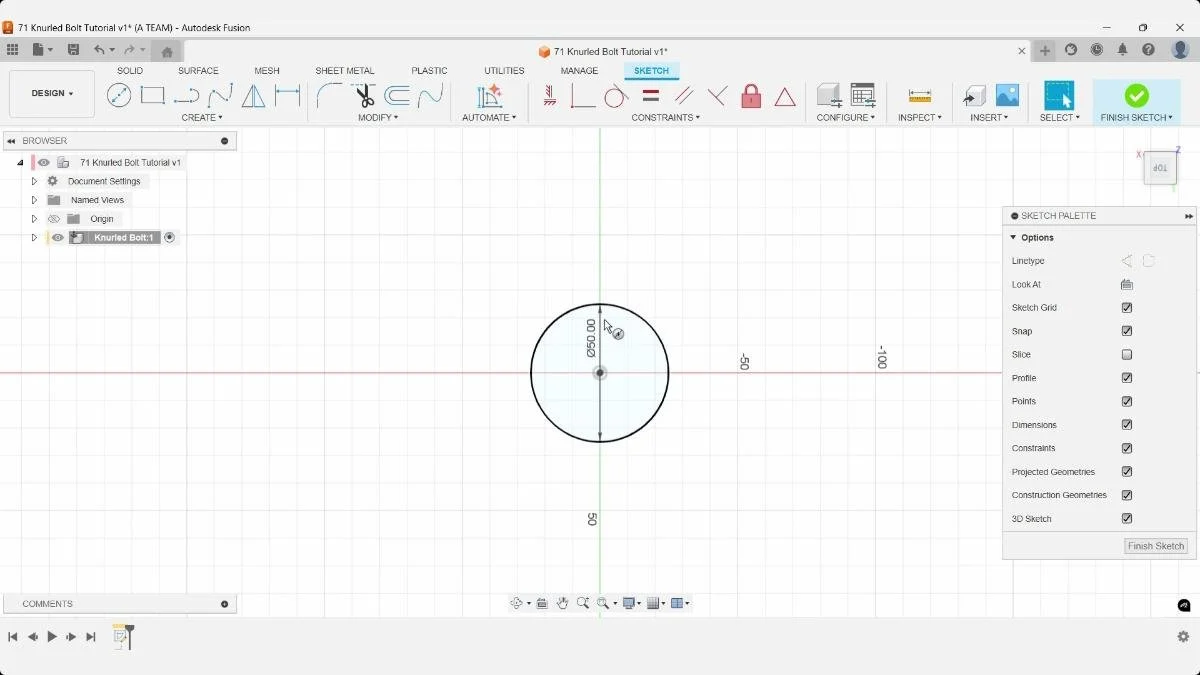Click the Home tab icon
1200x675 pixels.
click(167, 51)
